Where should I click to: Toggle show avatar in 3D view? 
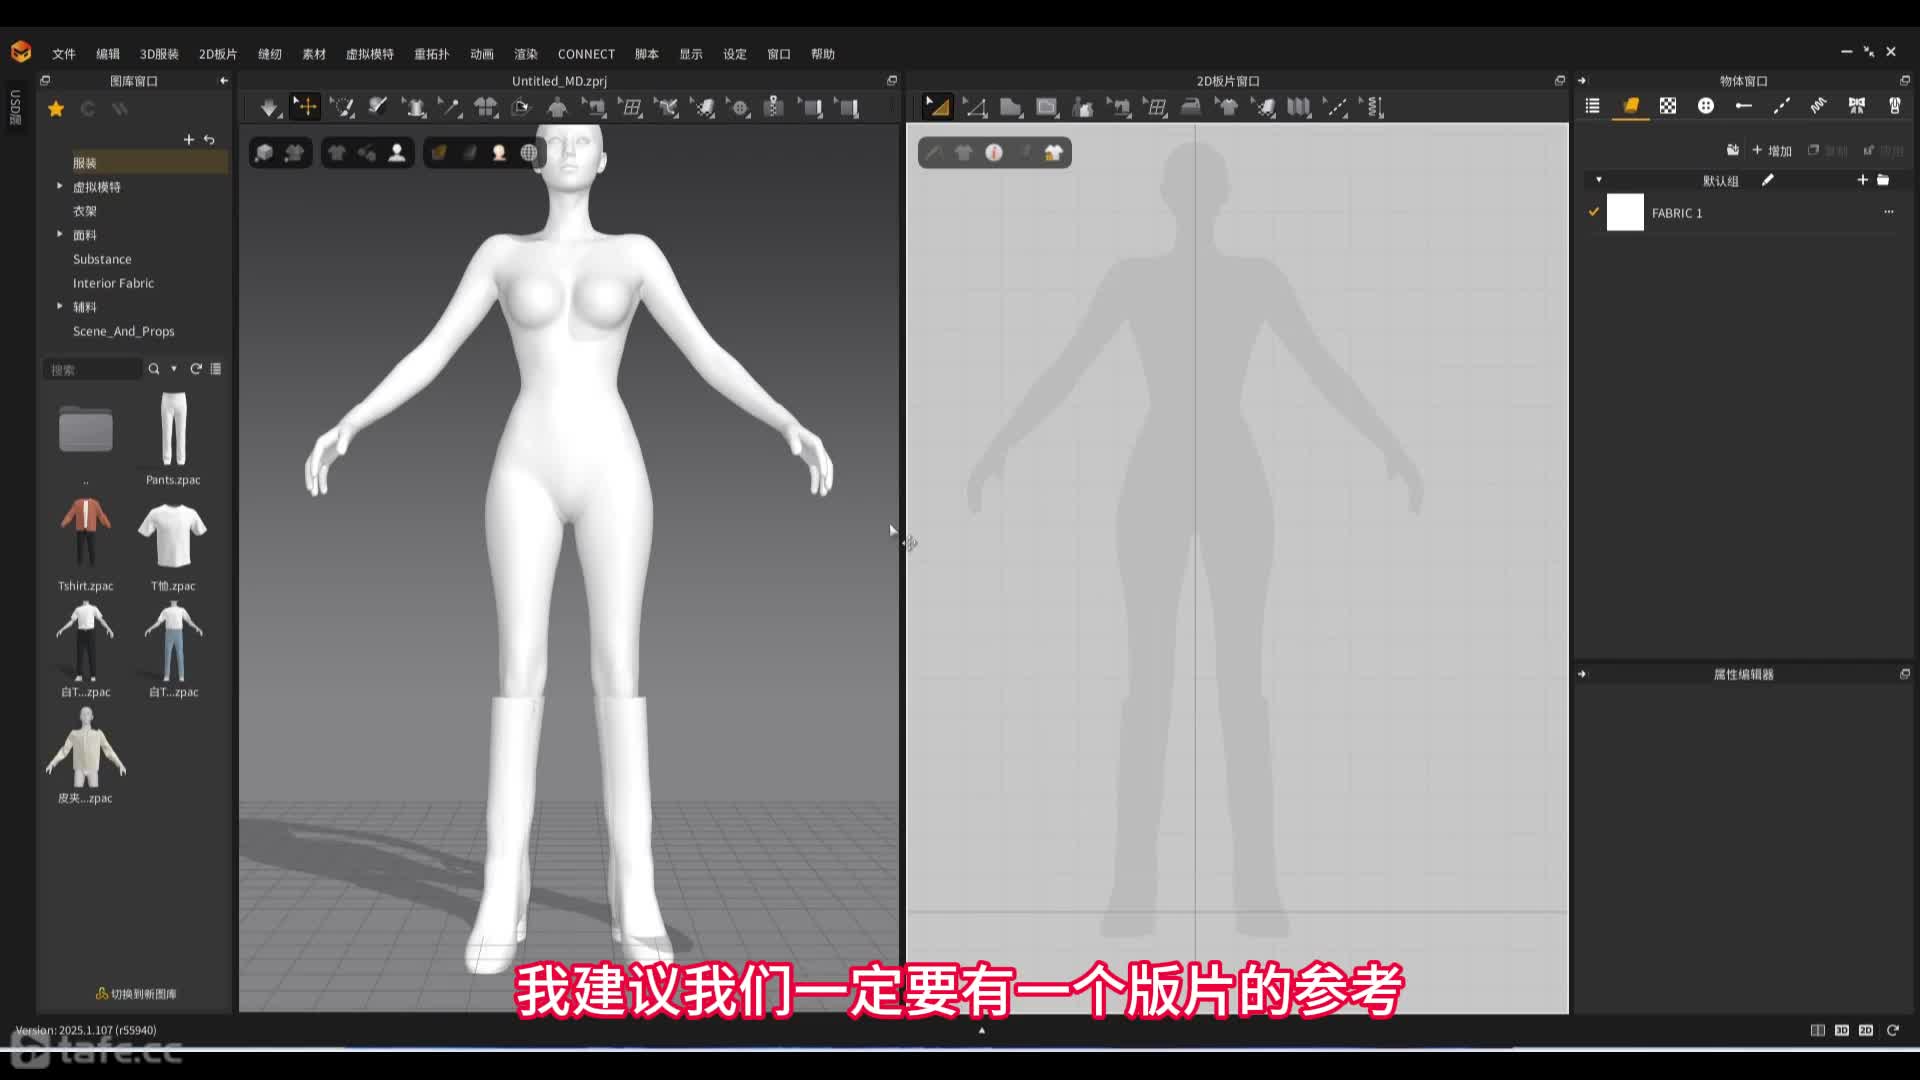[x=397, y=153]
